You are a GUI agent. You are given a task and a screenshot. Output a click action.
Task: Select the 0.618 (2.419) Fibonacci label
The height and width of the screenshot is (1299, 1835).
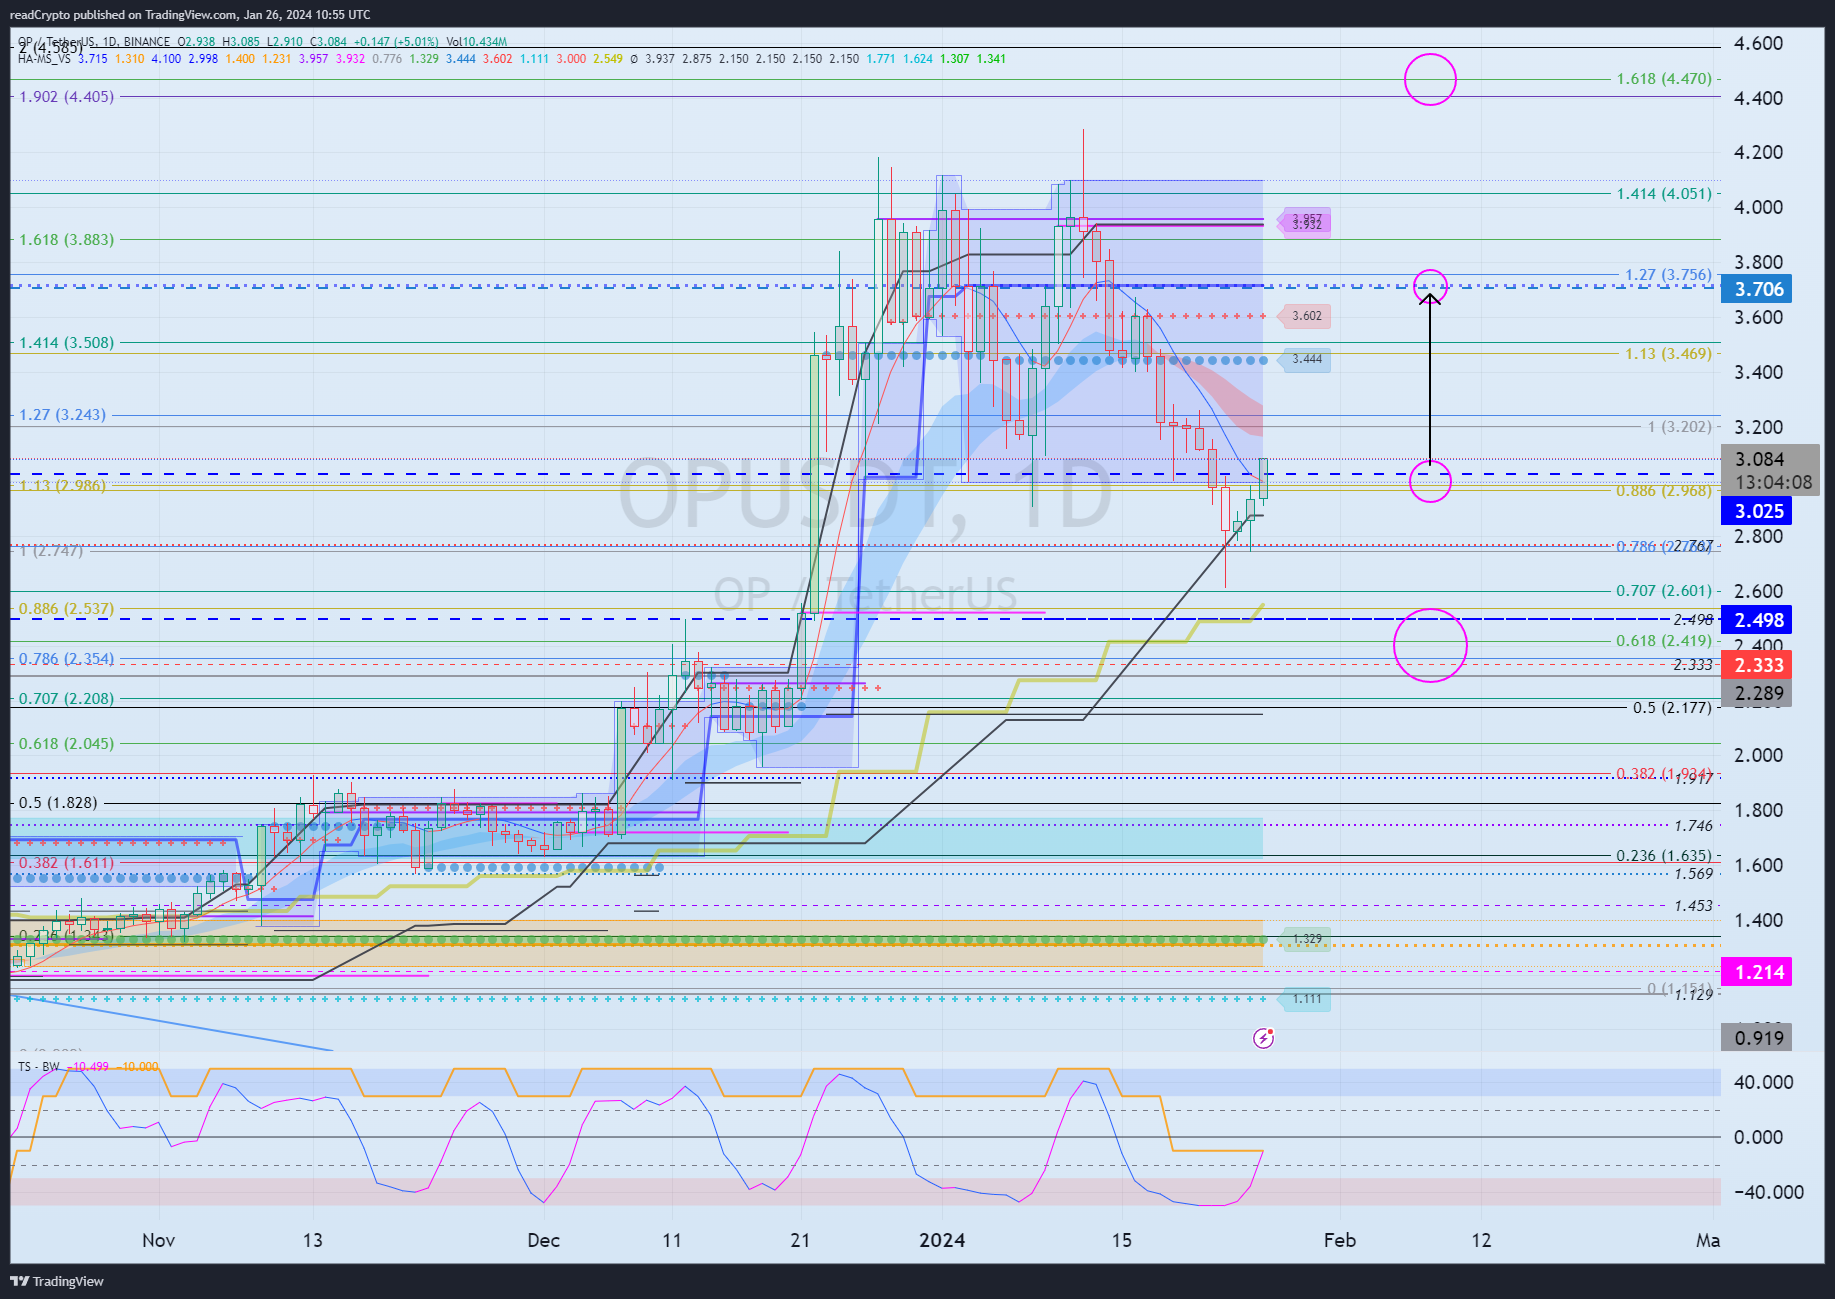tap(1664, 641)
